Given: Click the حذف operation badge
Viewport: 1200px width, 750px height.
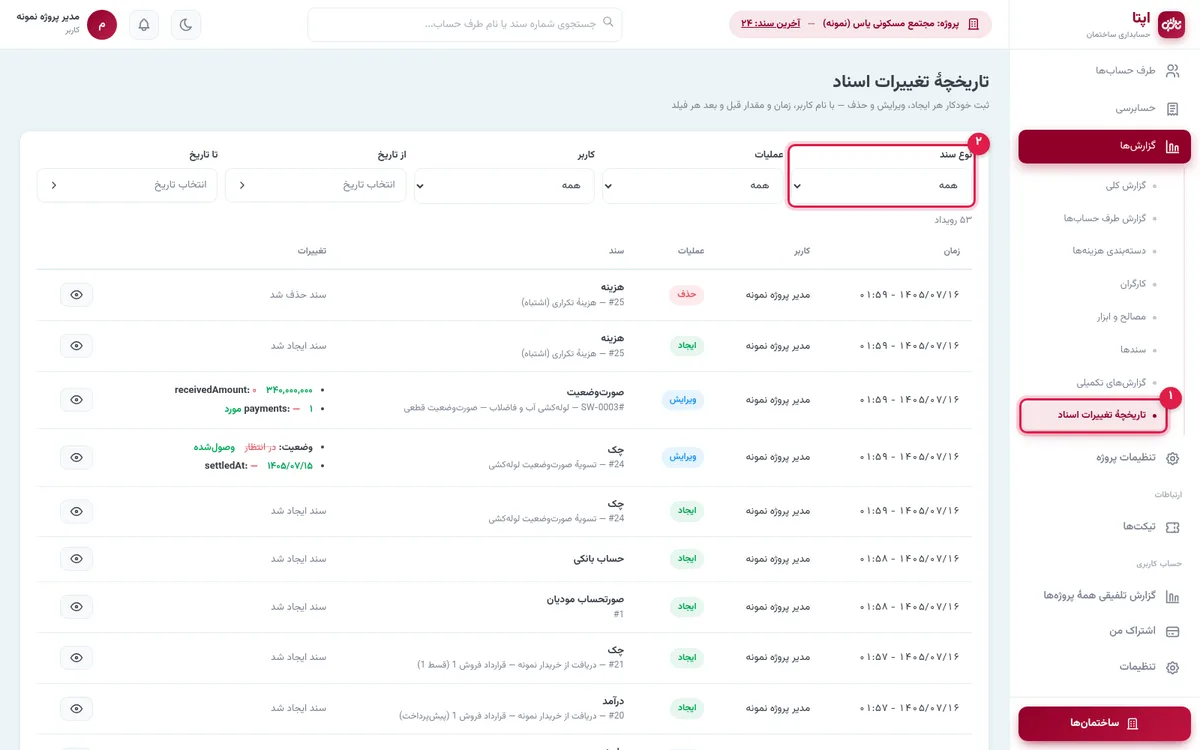Looking at the screenshot, I should (687, 294).
